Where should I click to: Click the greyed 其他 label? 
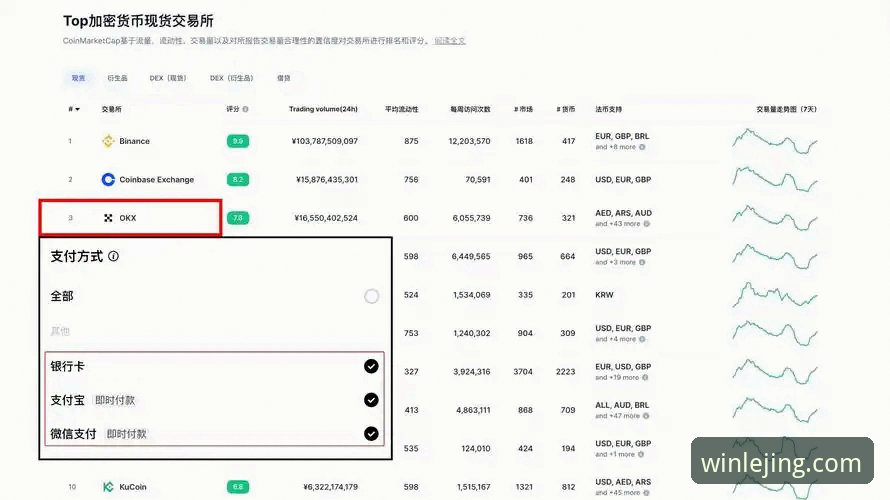(60, 331)
